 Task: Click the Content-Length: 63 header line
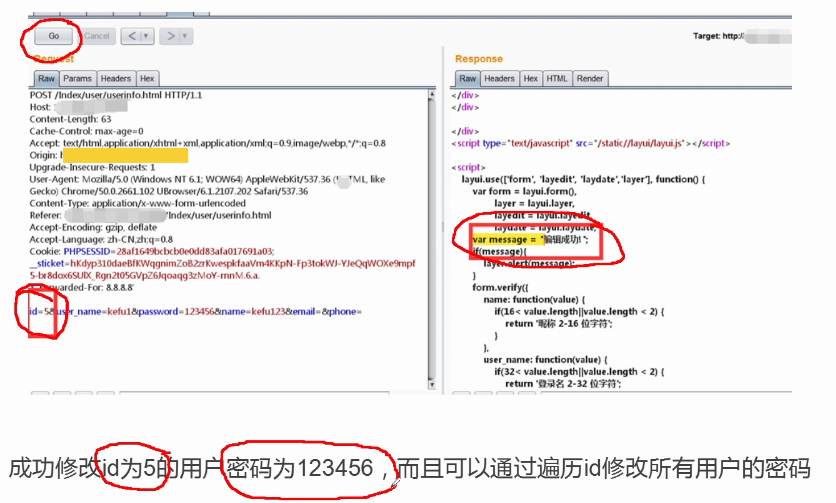tap(70, 119)
